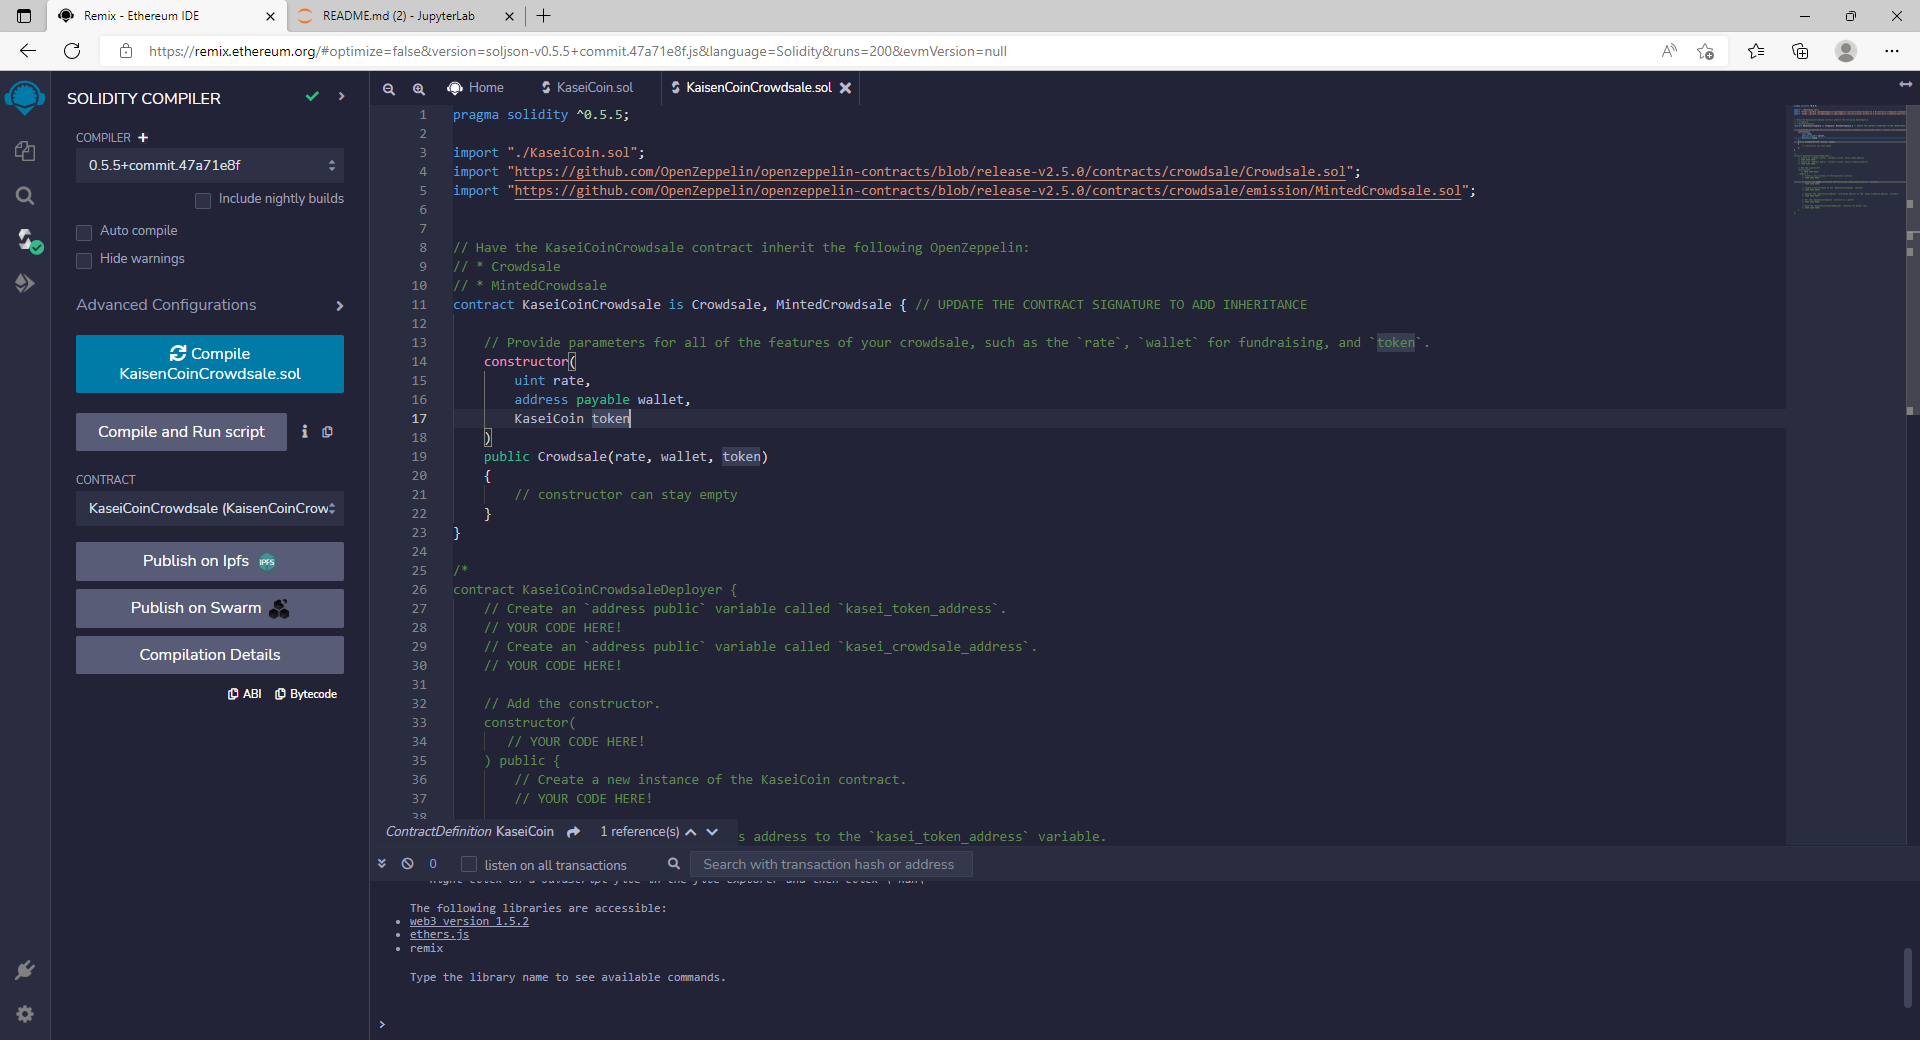
Task: Click Publish on Swarm button
Action: [210, 608]
